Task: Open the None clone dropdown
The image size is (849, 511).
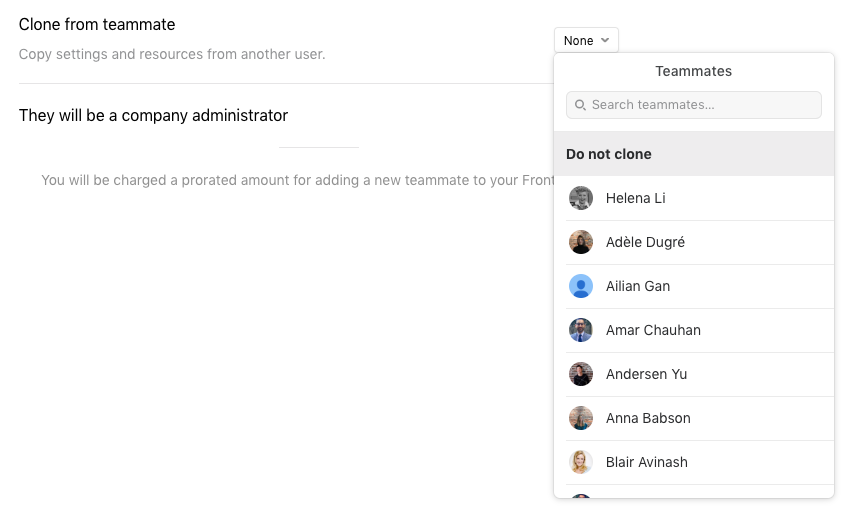Action: click(x=586, y=41)
